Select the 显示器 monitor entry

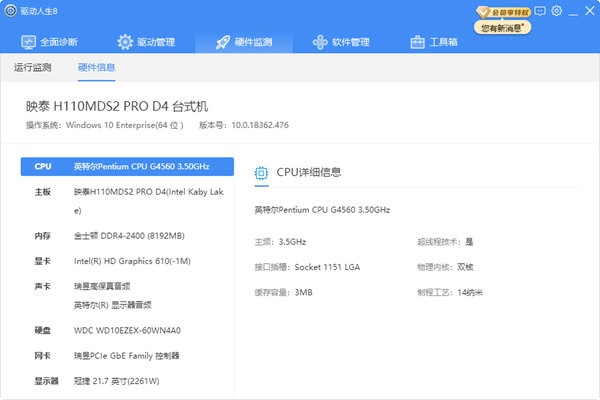point(127,380)
